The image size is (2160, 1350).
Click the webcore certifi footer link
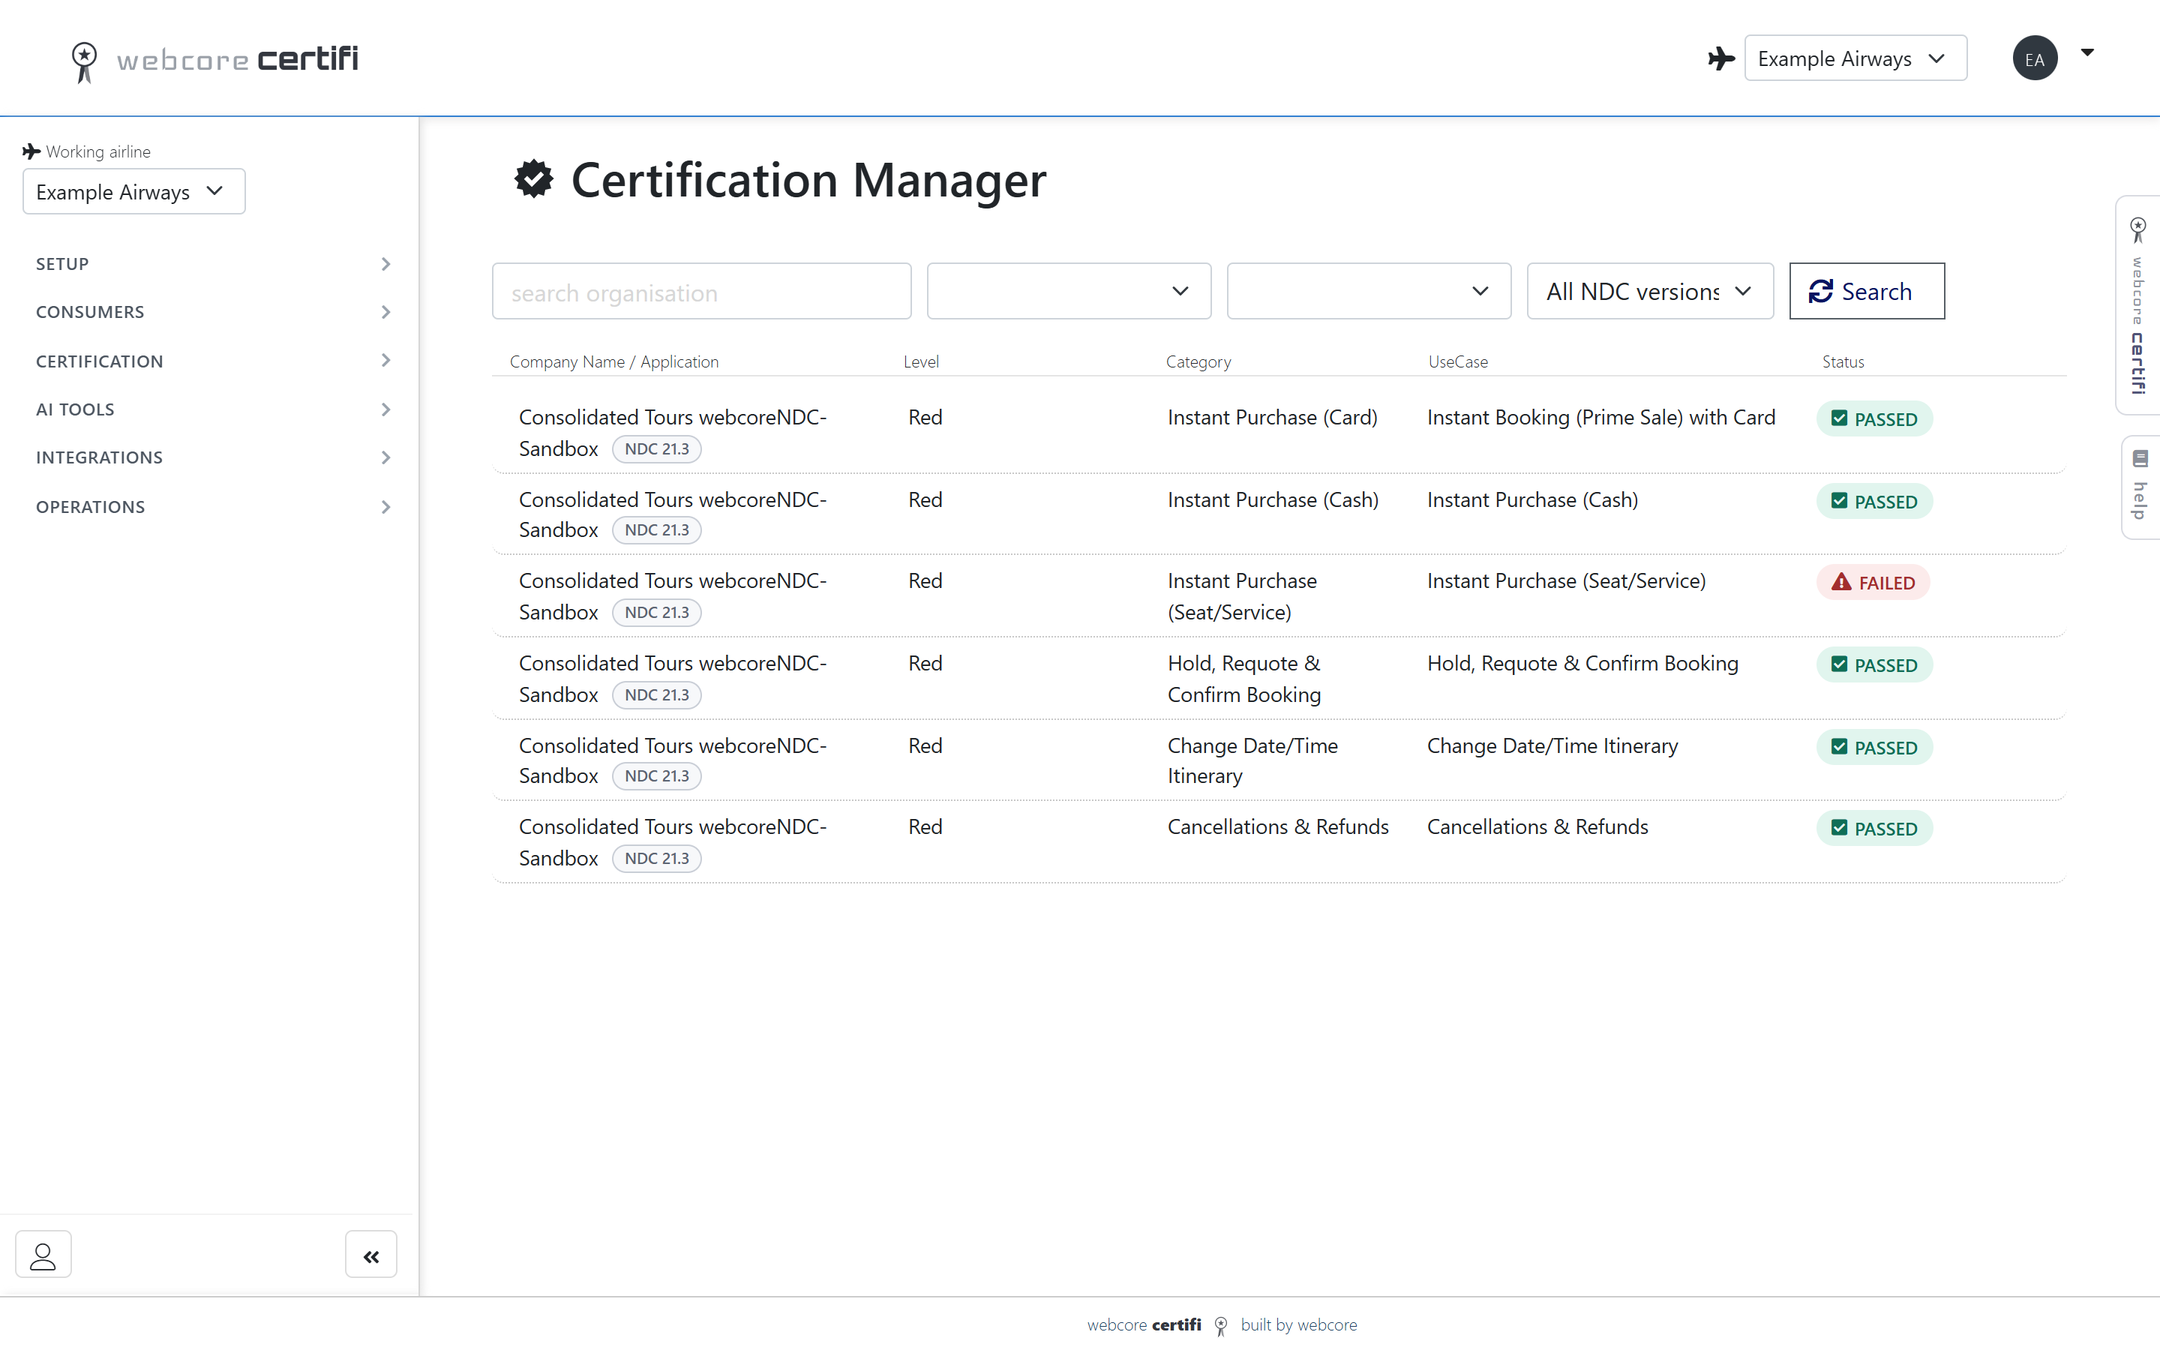pyautogui.click(x=1144, y=1325)
